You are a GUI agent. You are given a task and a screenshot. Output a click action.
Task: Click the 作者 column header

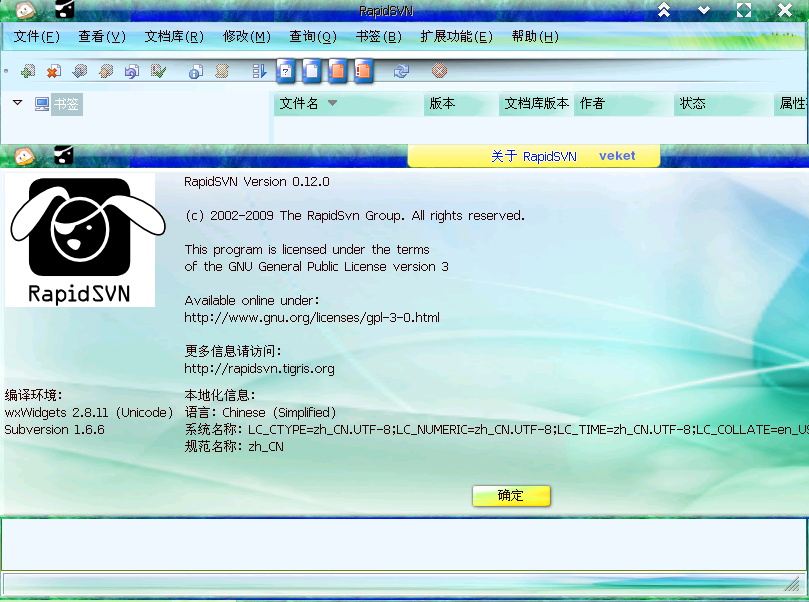pyautogui.click(x=624, y=104)
